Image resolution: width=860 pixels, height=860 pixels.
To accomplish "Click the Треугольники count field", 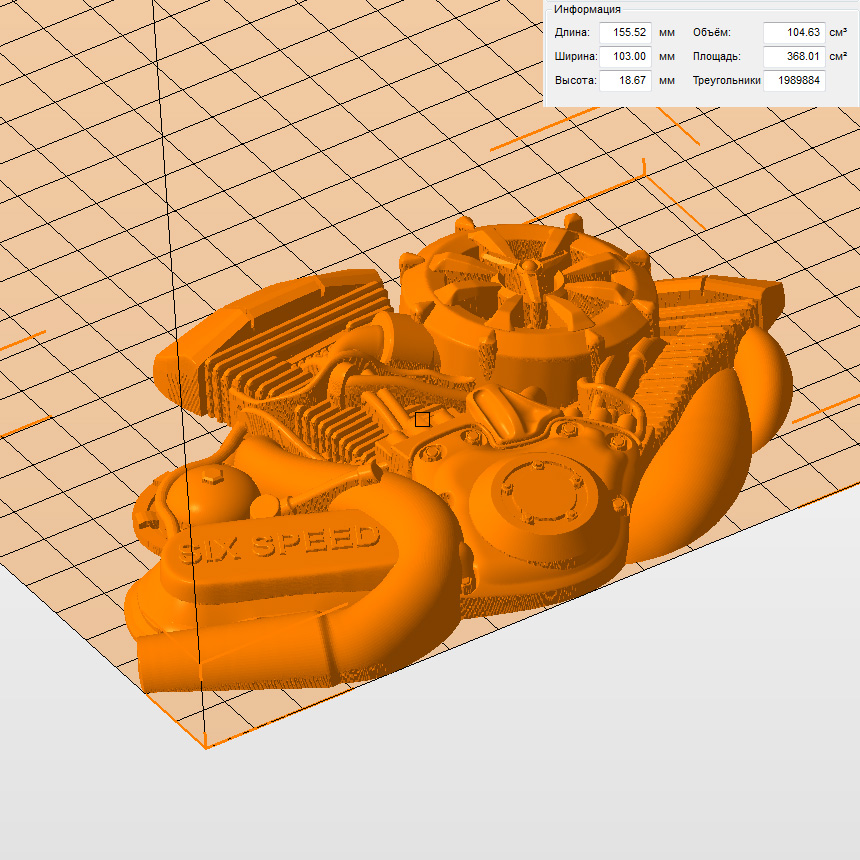I will coord(794,81).
